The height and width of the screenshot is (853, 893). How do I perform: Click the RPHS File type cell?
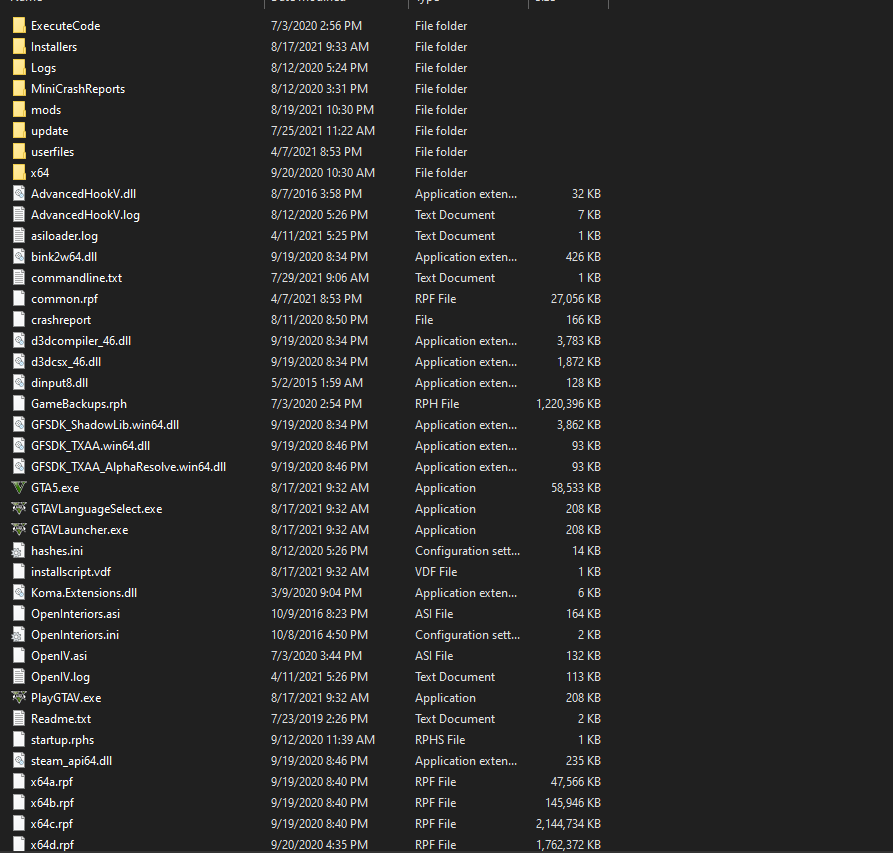pyautogui.click(x=440, y=740)
